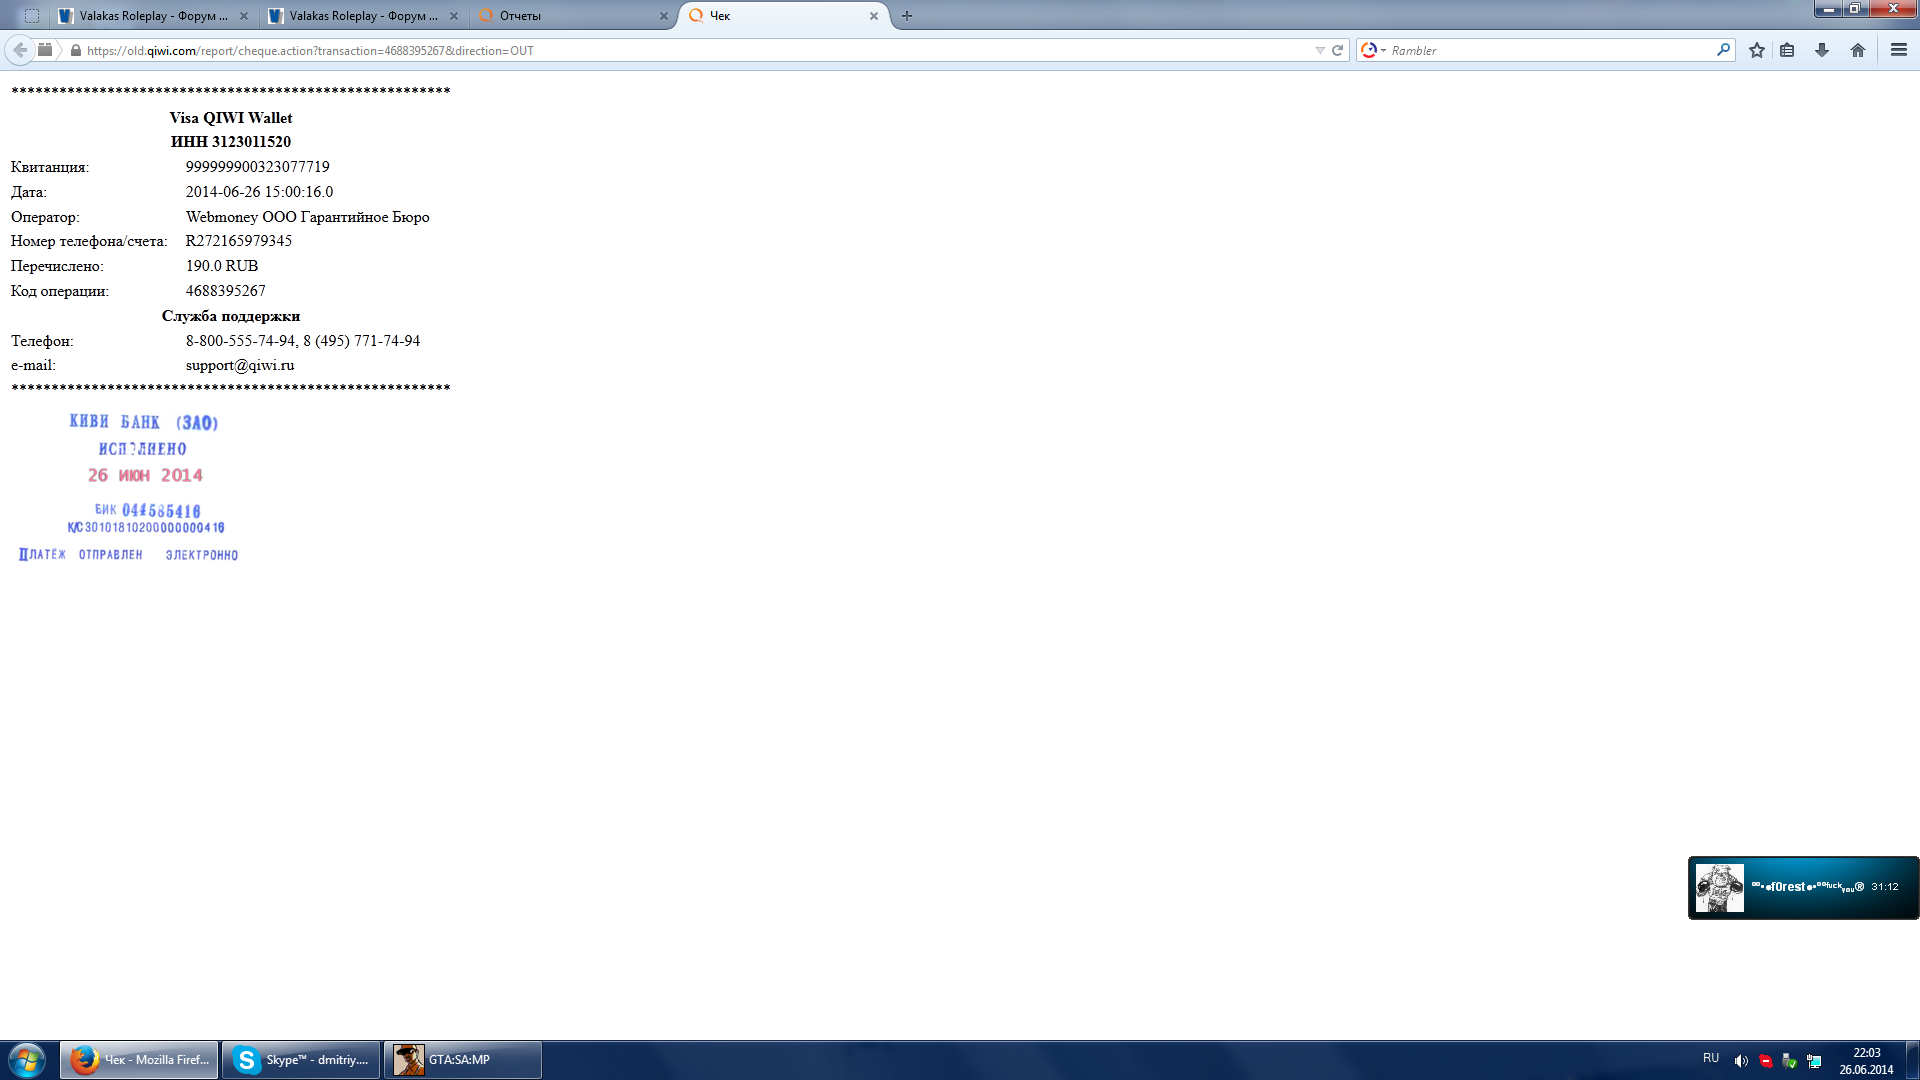Click the support phone numbers text
1920x1080 pixels.
click(303, 341)
